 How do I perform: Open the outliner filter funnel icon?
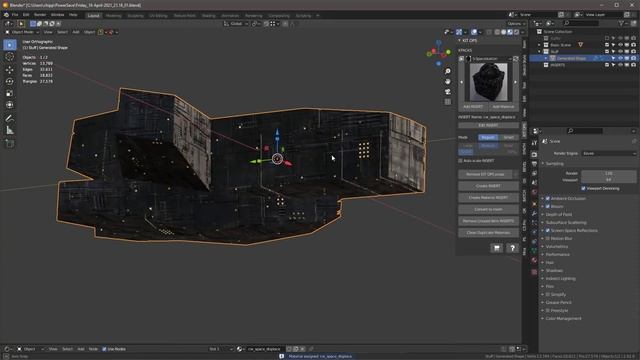(622, 23)
